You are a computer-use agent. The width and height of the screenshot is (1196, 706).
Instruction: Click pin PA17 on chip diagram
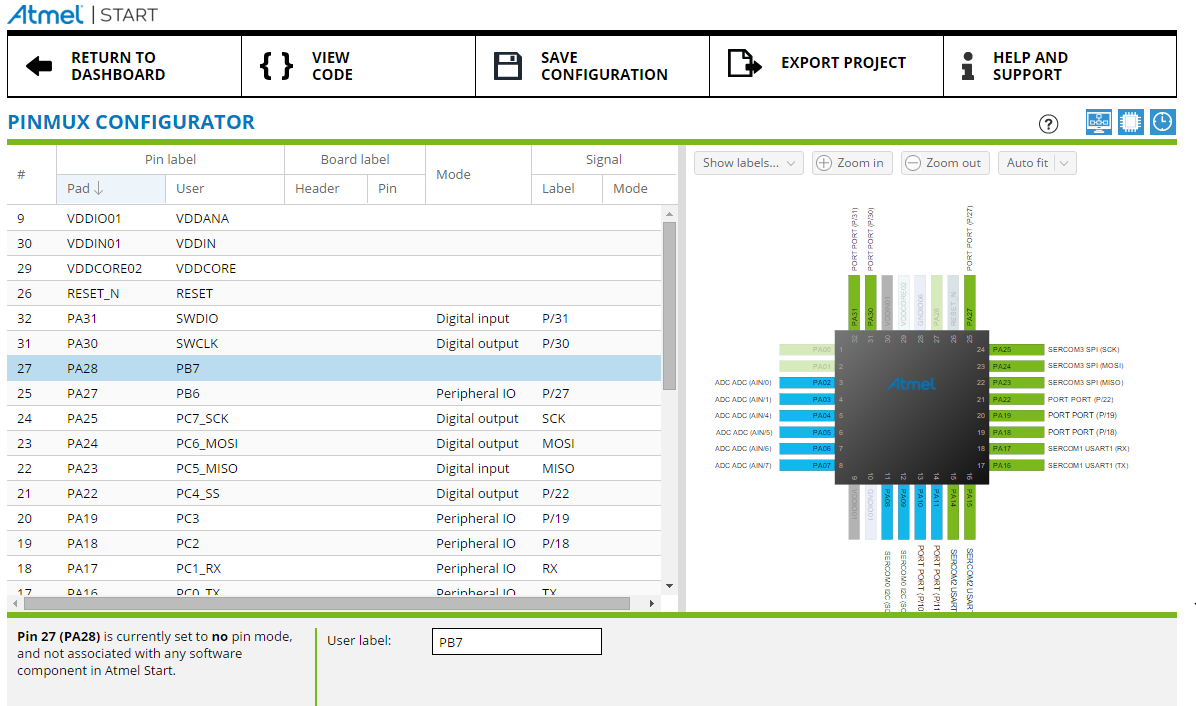click(x=1017, y=449)
